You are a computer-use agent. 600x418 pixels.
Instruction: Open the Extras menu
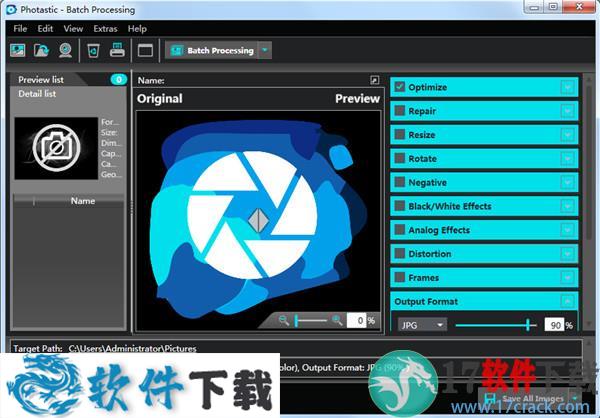point(105,29)
